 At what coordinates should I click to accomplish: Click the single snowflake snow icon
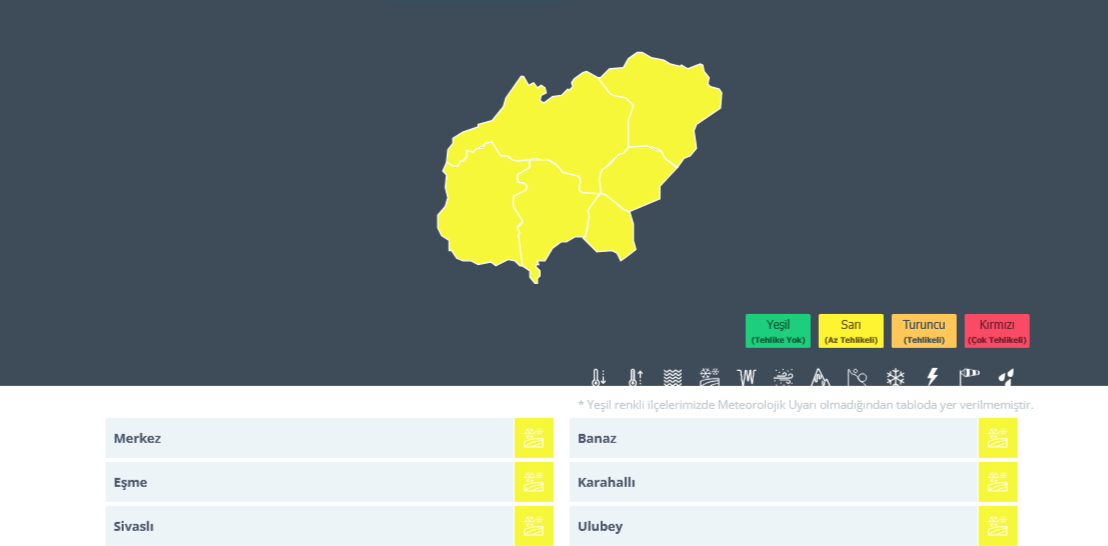point(895,377)
